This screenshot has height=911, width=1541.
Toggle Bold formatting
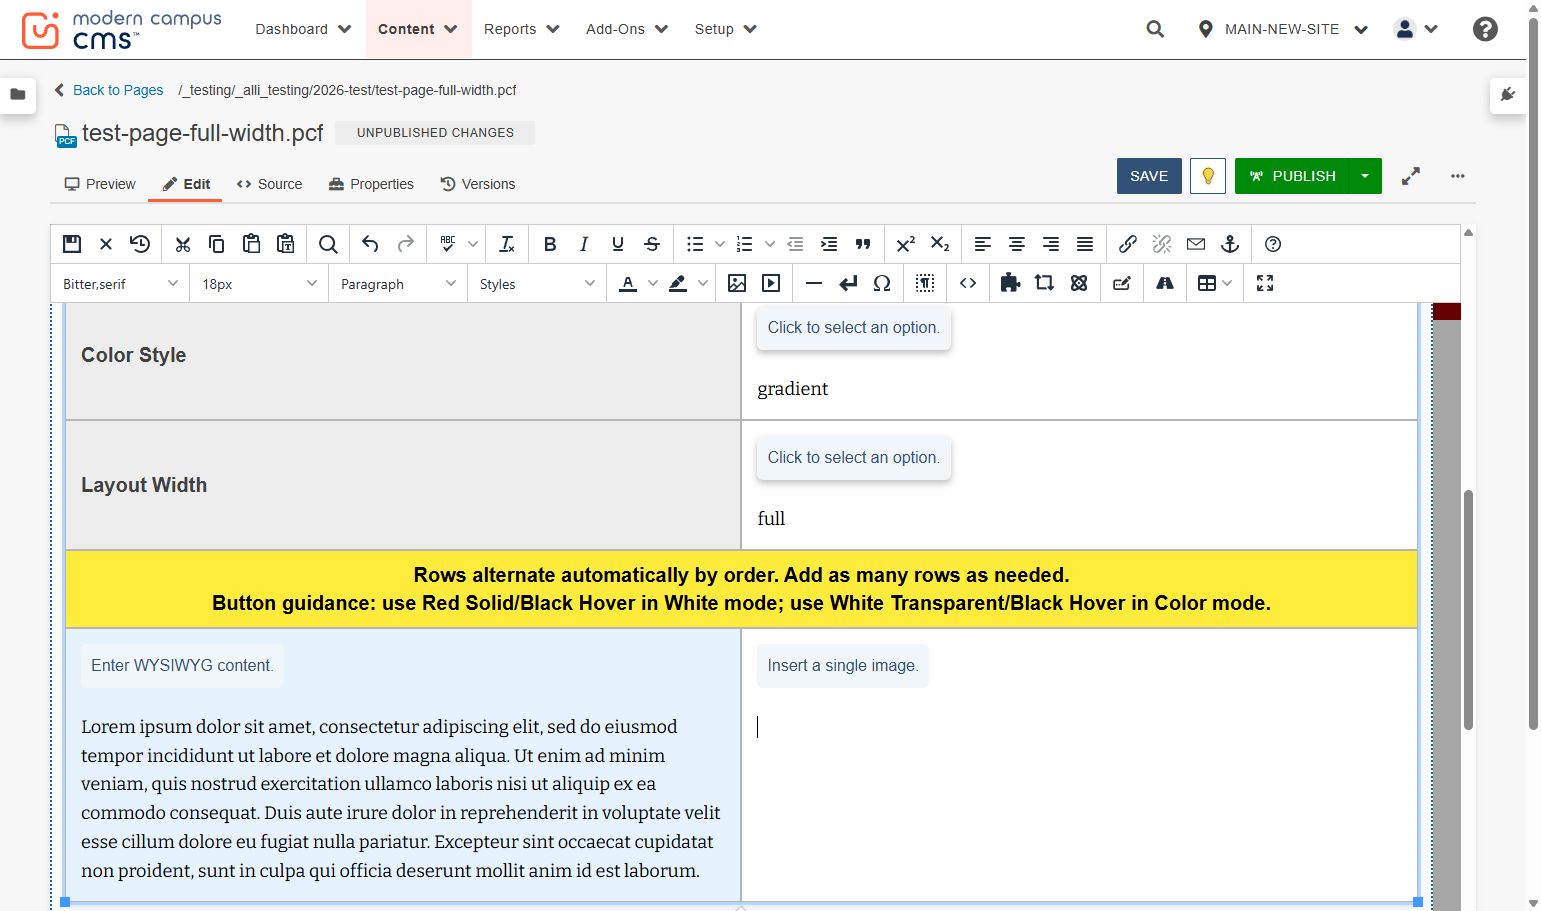(x=550, y=244)
